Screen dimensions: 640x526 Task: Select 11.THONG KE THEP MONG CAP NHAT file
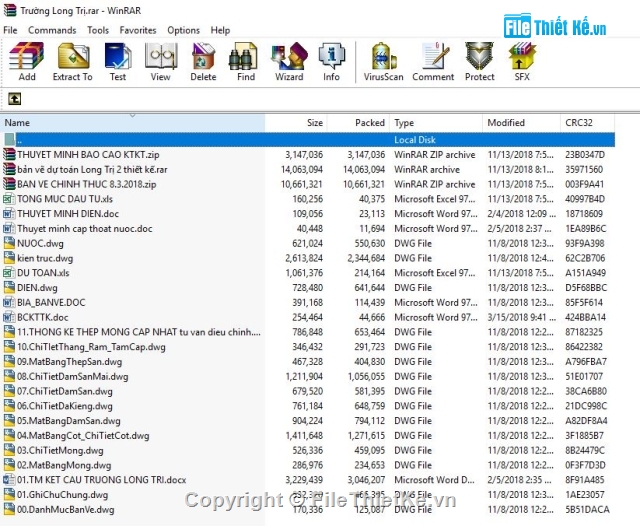click(x=139, y=332)
